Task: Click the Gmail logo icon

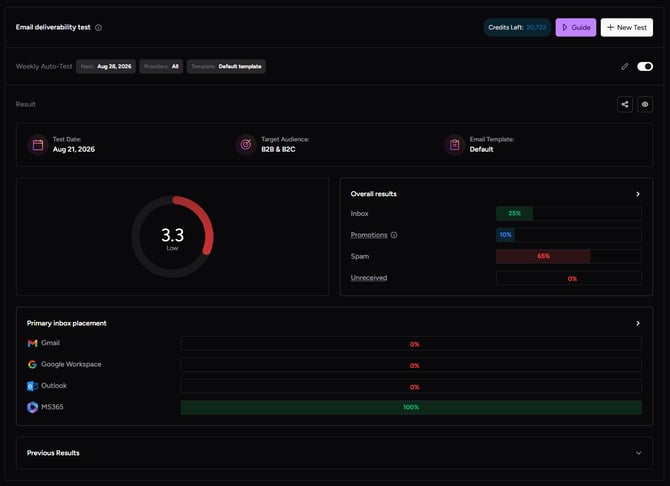Action: click(x=32, y=343)
